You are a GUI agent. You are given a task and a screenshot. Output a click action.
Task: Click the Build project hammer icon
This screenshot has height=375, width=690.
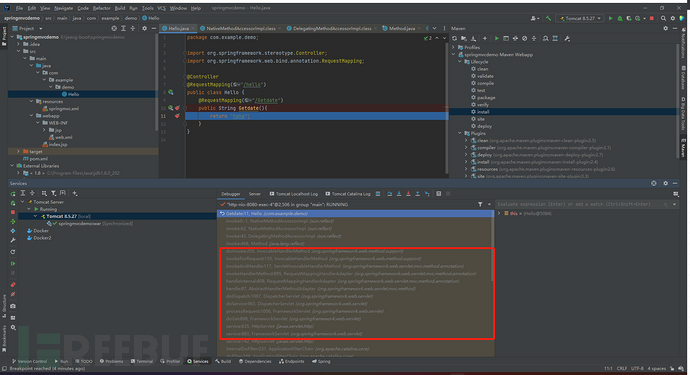[548, 18]
